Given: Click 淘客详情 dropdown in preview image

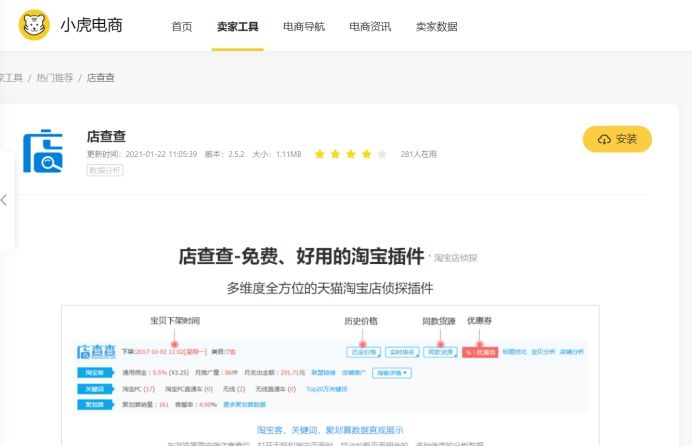Looking at the screenshot, I should [392, 373].
